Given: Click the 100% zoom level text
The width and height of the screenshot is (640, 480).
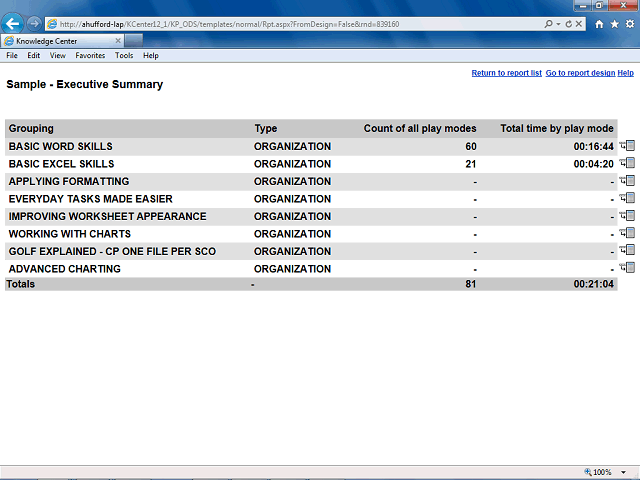Looking at the screenshot, I should click(x=602, y=472).
